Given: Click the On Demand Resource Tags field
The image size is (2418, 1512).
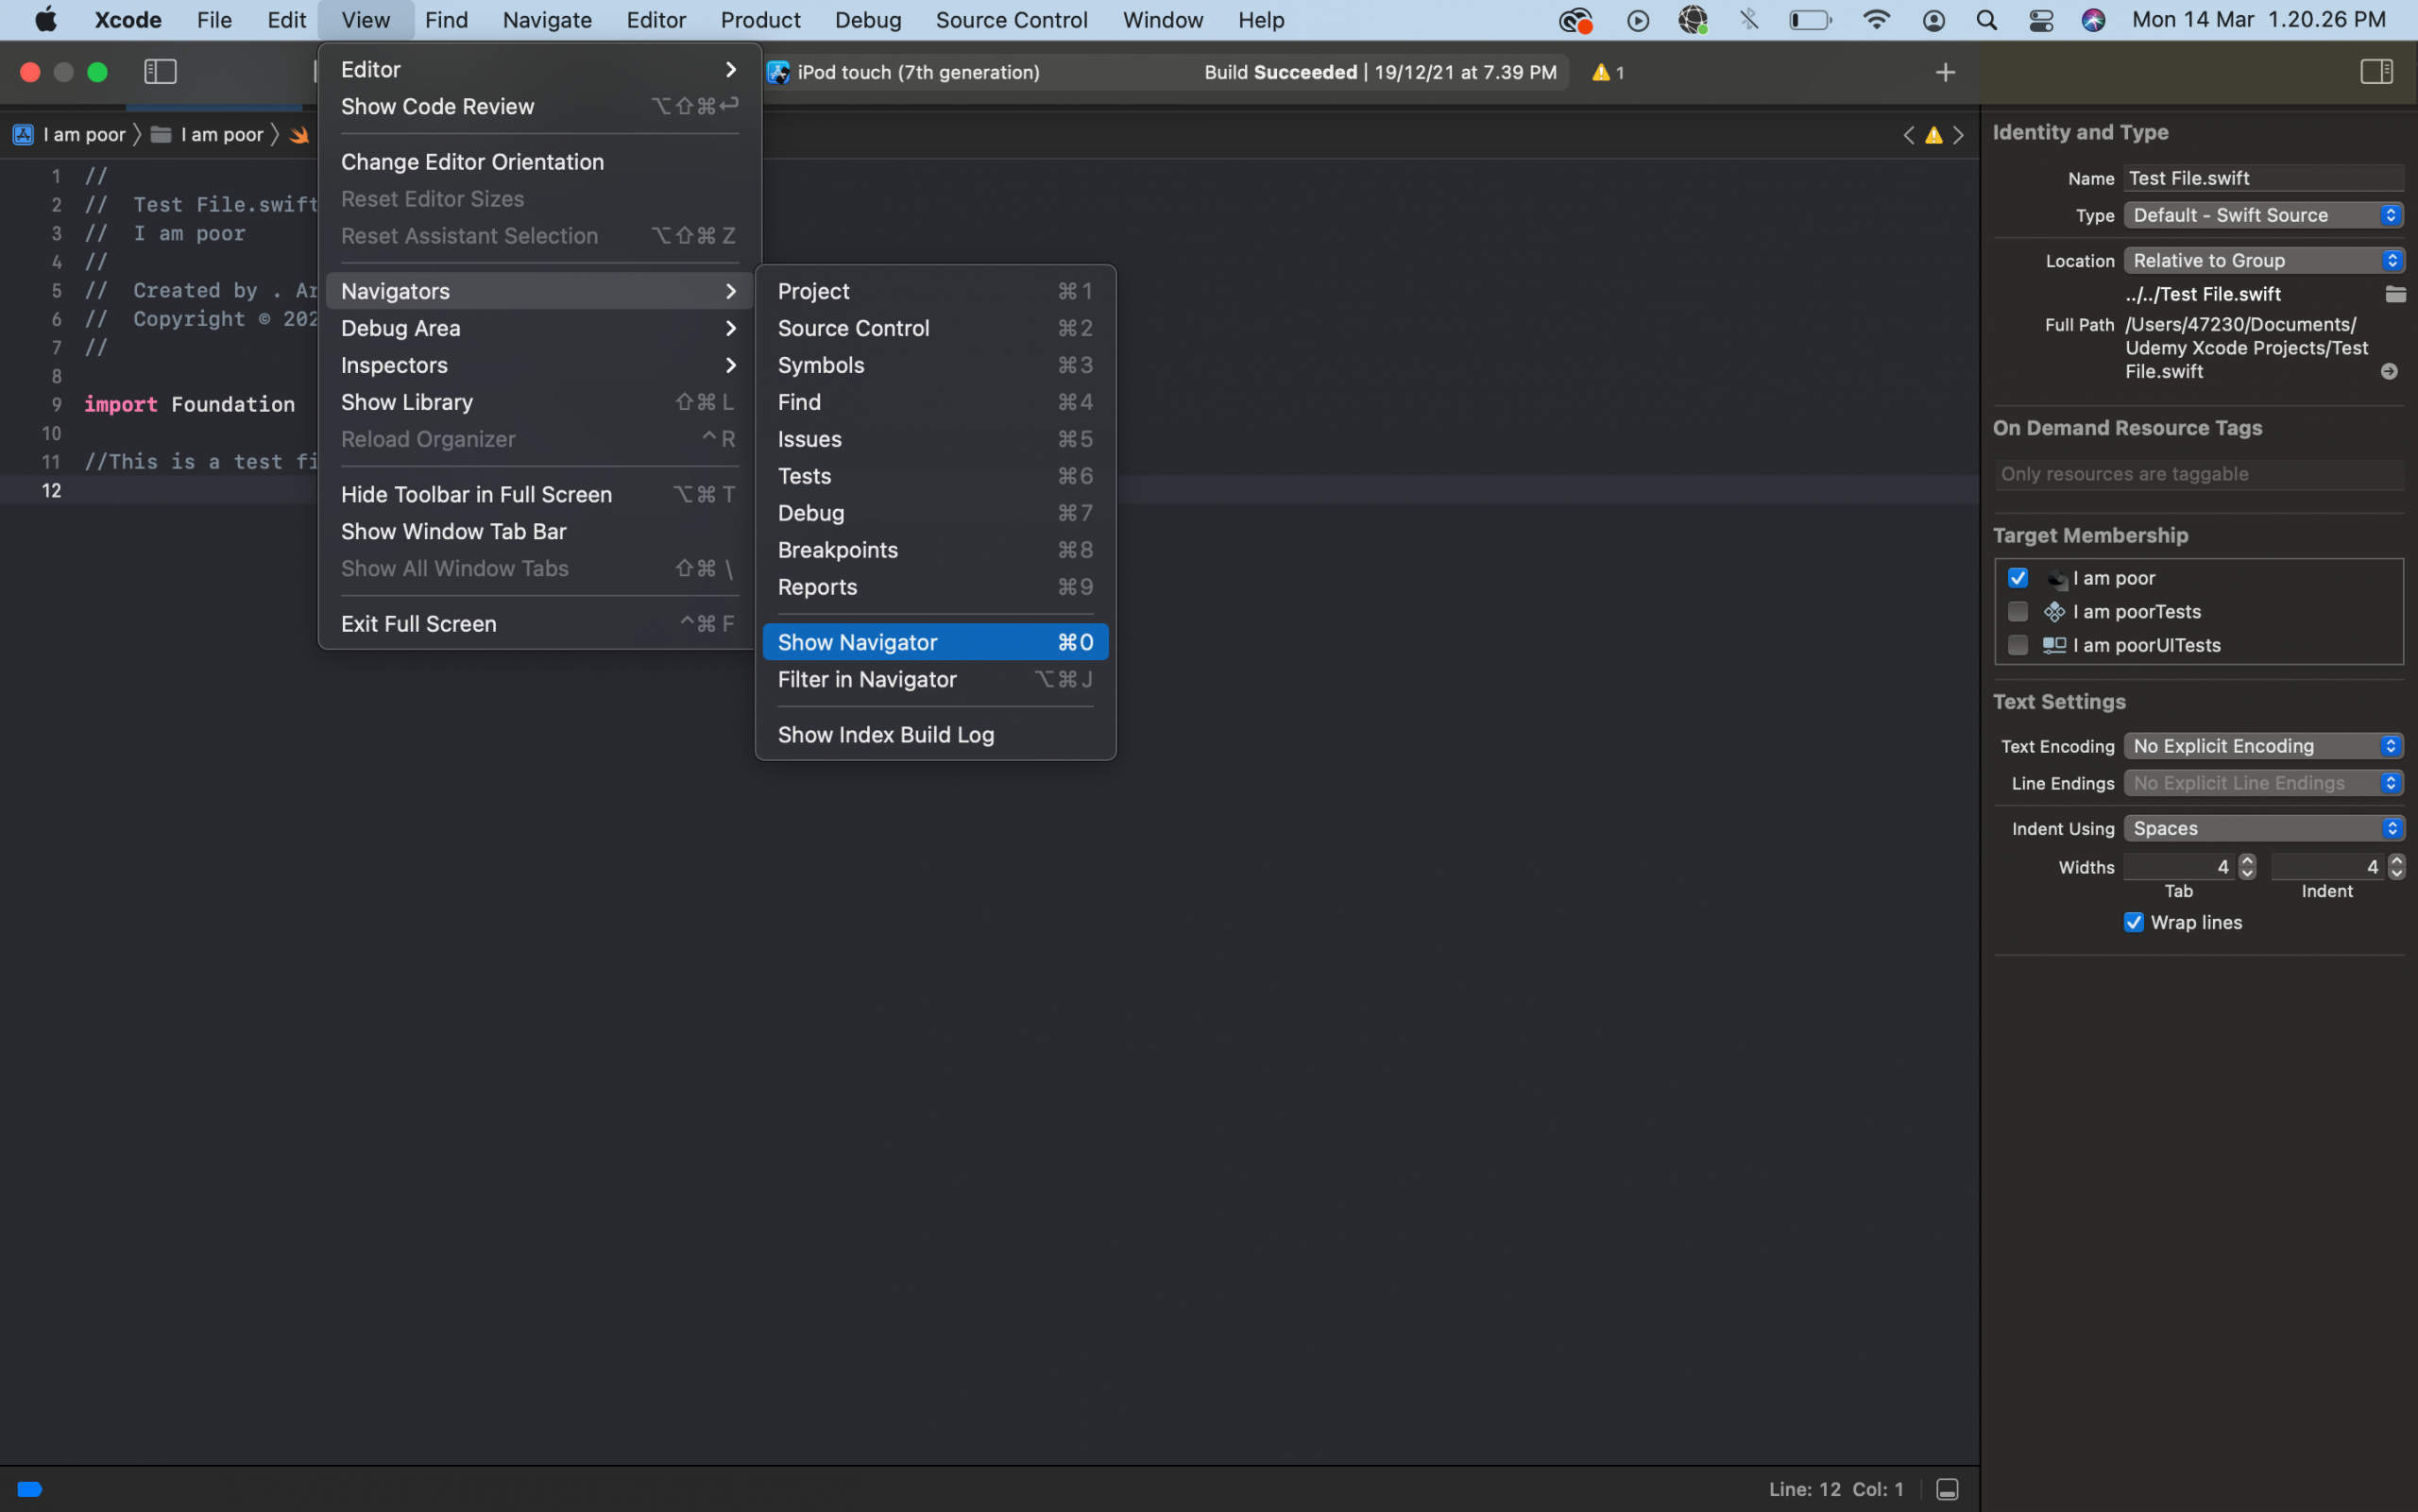Looking at the screenshot, I should (2198, 474).
